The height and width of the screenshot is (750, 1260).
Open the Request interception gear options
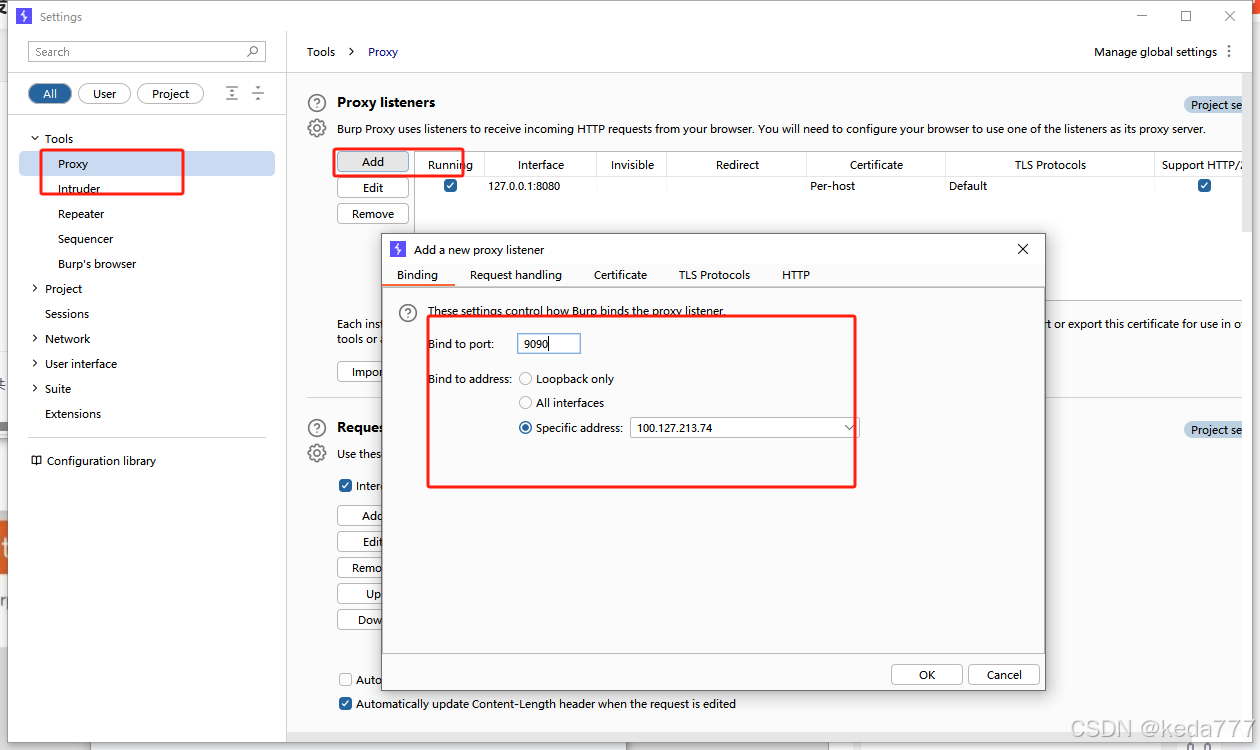pyautogui.click(x=317, y=453)
